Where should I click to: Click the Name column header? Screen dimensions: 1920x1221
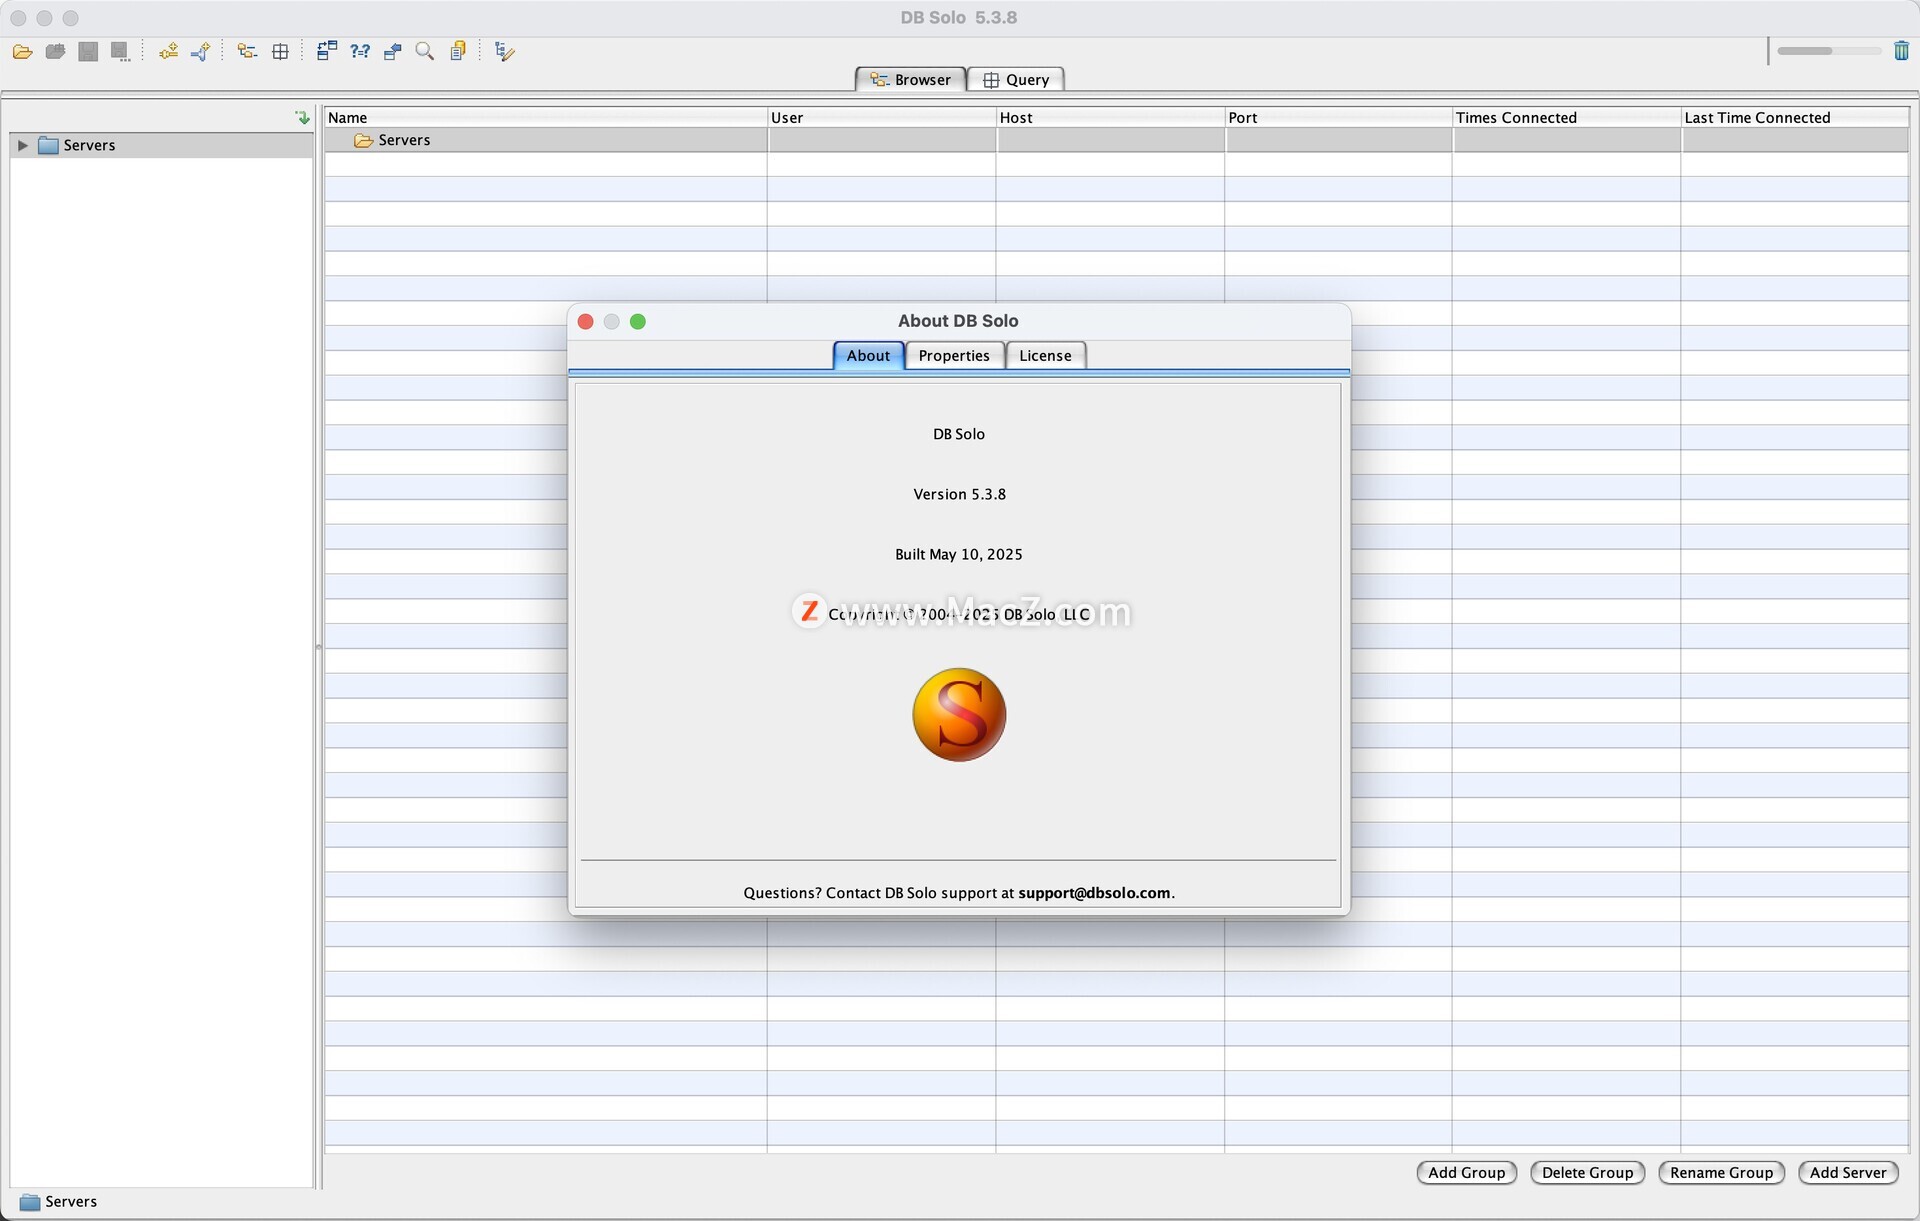coord(546,118)
